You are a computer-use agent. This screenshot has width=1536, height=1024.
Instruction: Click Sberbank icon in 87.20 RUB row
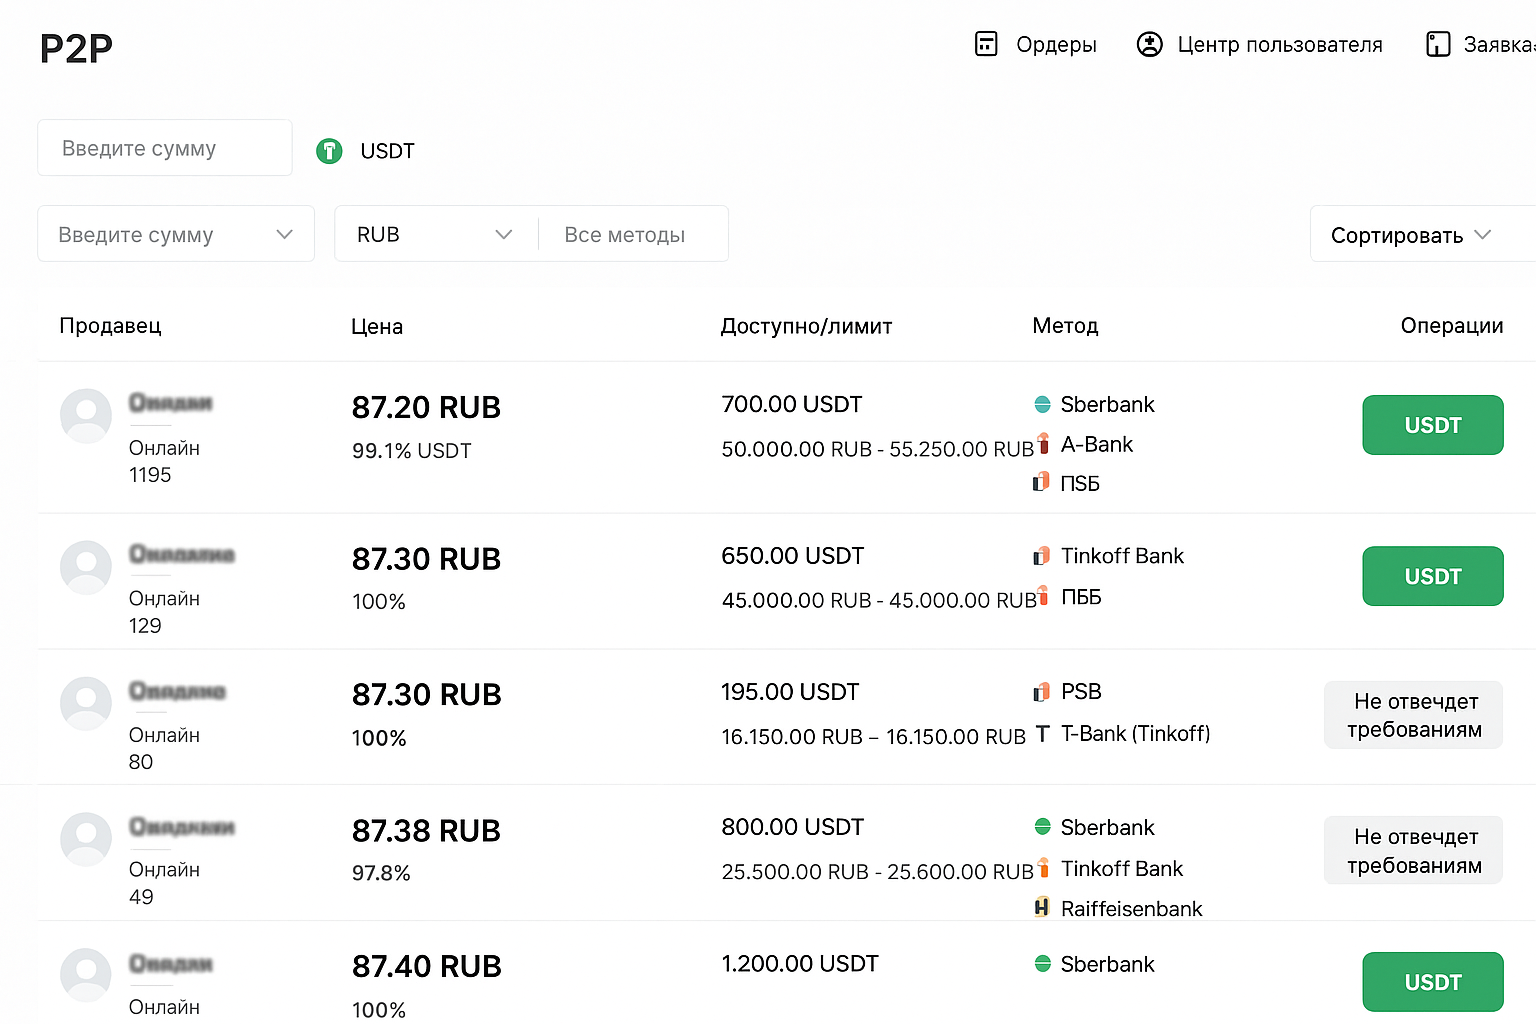click(x=1042, y=404)
